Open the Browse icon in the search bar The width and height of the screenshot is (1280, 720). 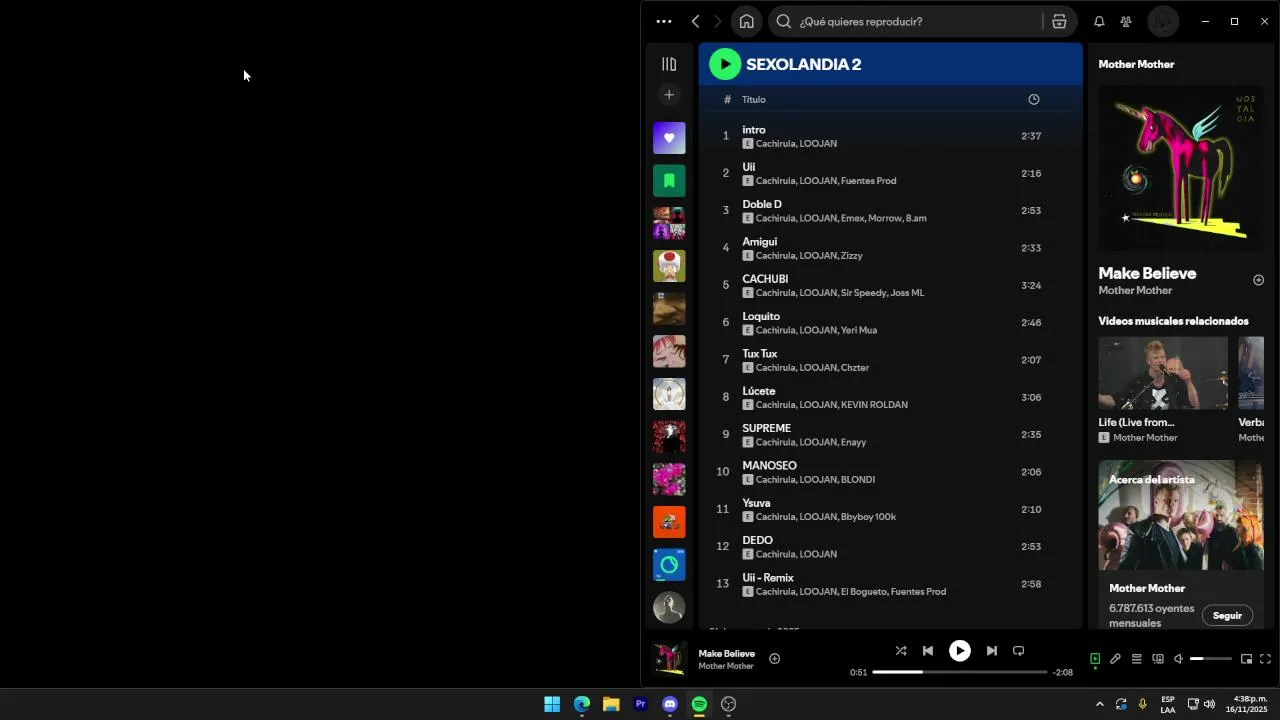click(1059, 21)
